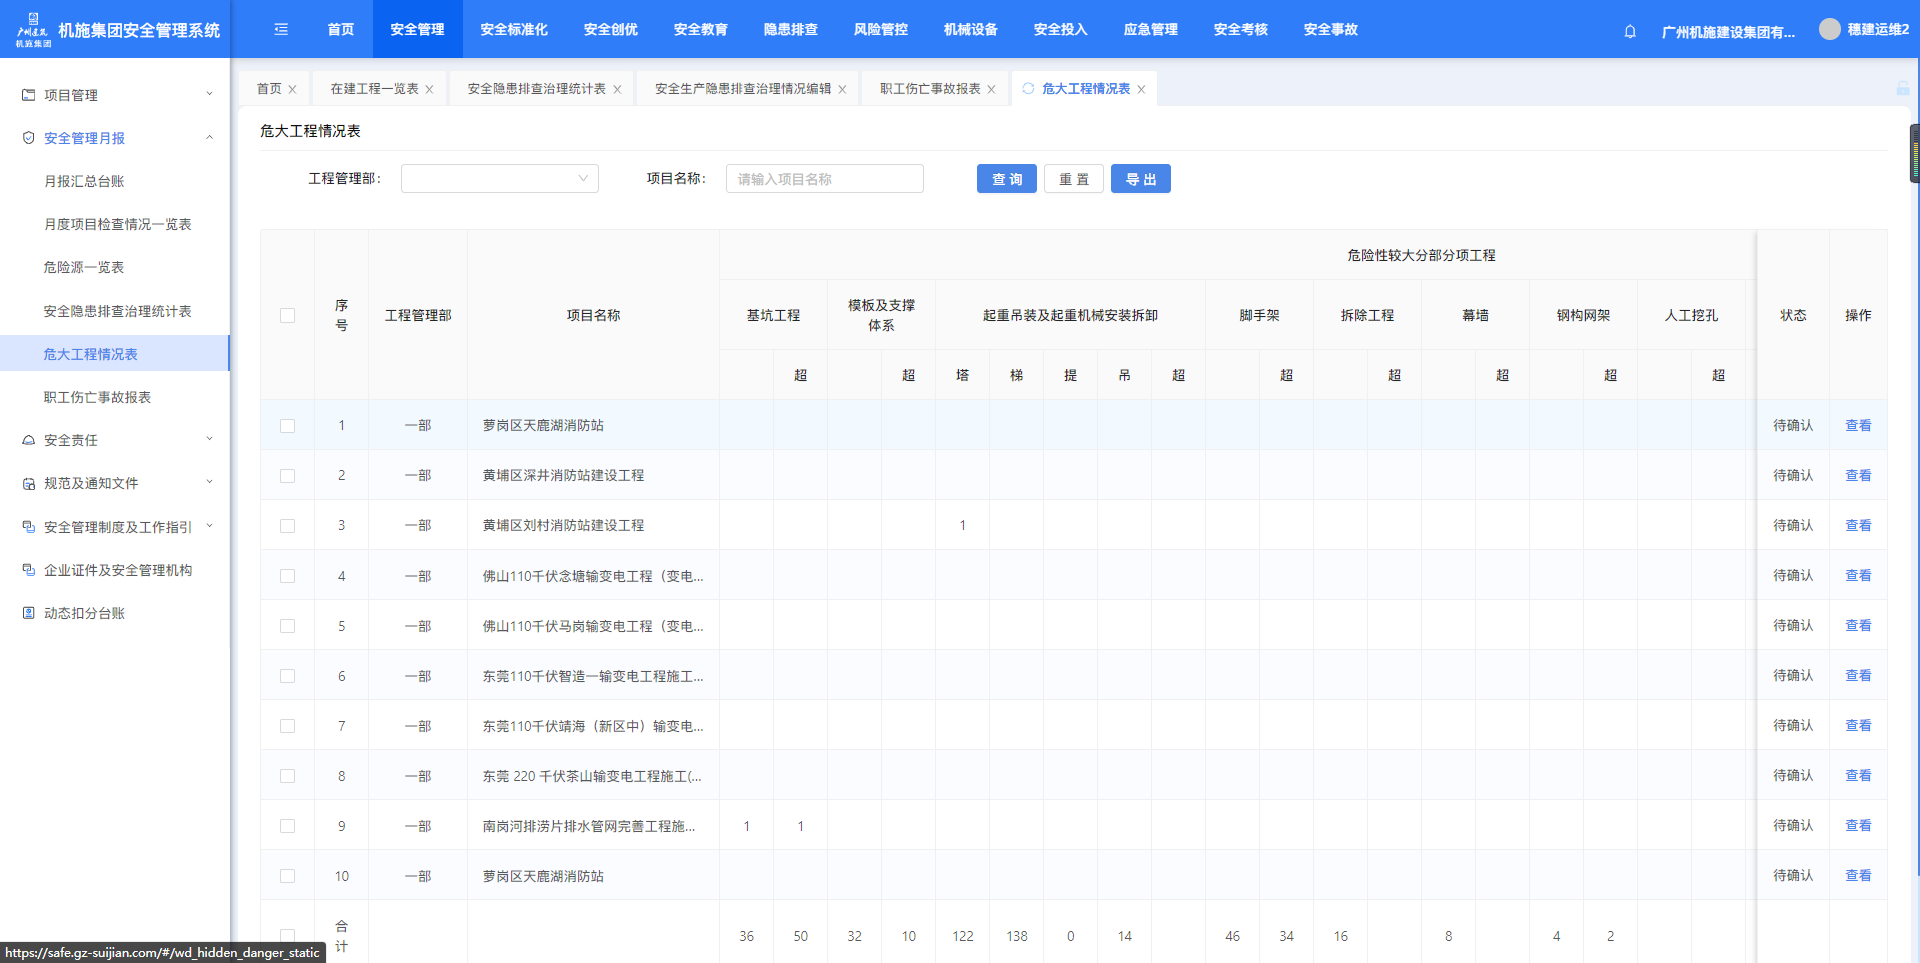Click 查看 link for row 3
The image size is (1920, 963).
coord(1857,525)
